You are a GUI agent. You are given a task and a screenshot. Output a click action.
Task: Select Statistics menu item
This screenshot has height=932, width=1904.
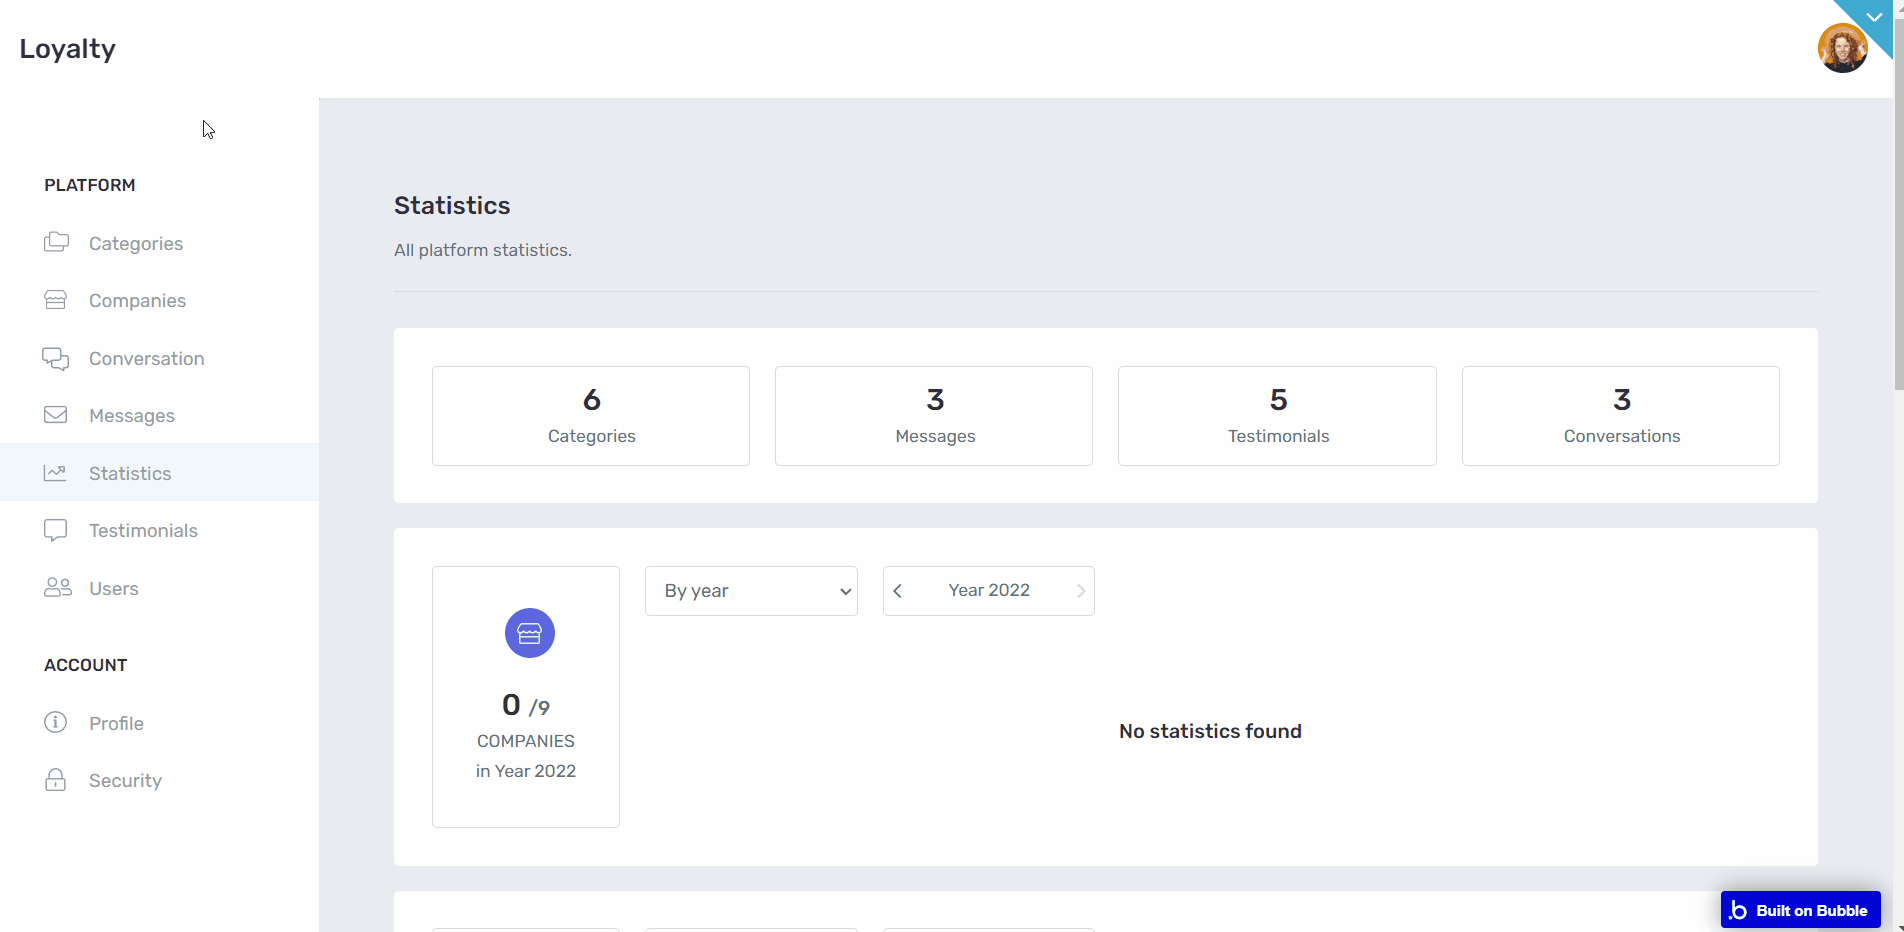click(160, 472)
